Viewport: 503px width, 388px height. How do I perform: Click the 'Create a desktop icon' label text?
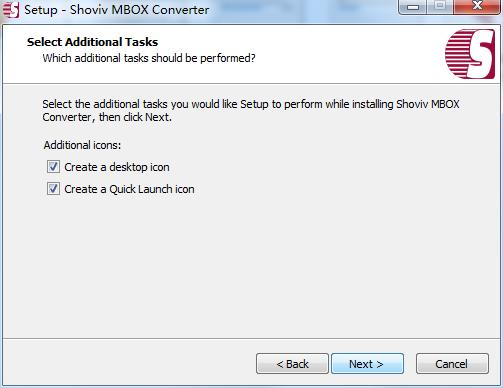[x=117, y=167]
